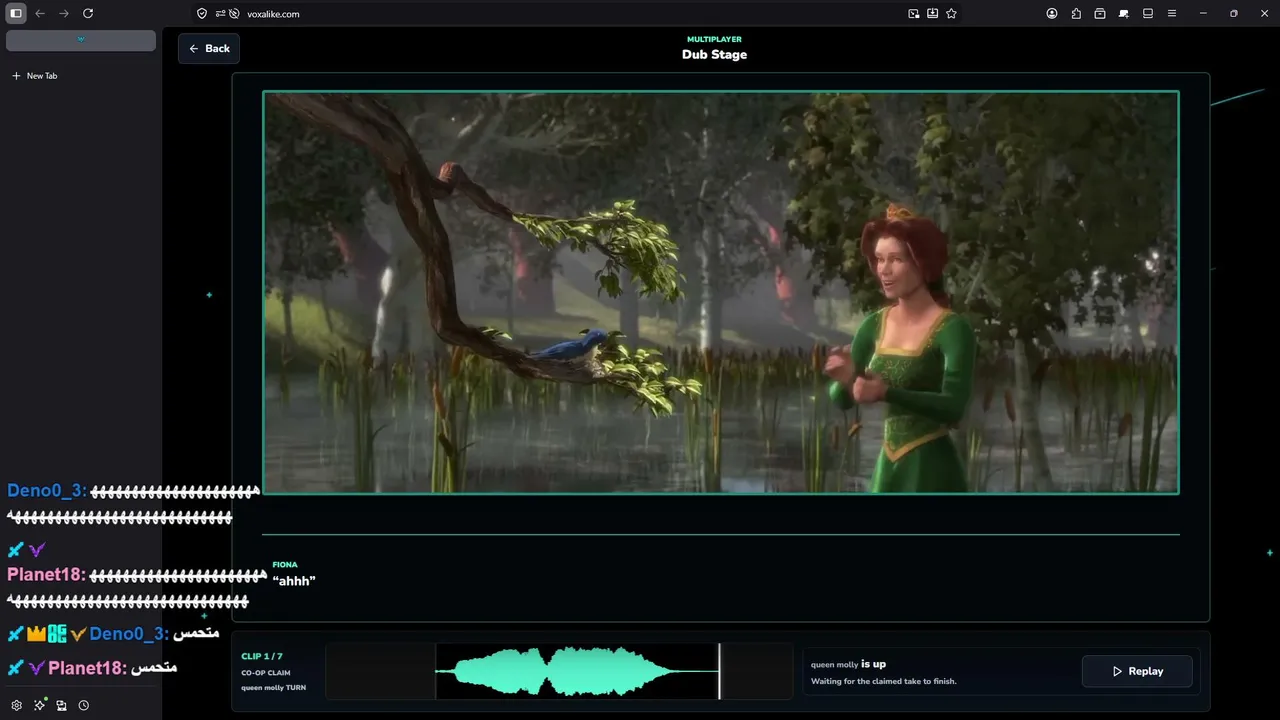This screenshot has width=1280, height=720.
Task: Open the sparkle AI icon in sidebar
Action: click(x=40, y=705)
